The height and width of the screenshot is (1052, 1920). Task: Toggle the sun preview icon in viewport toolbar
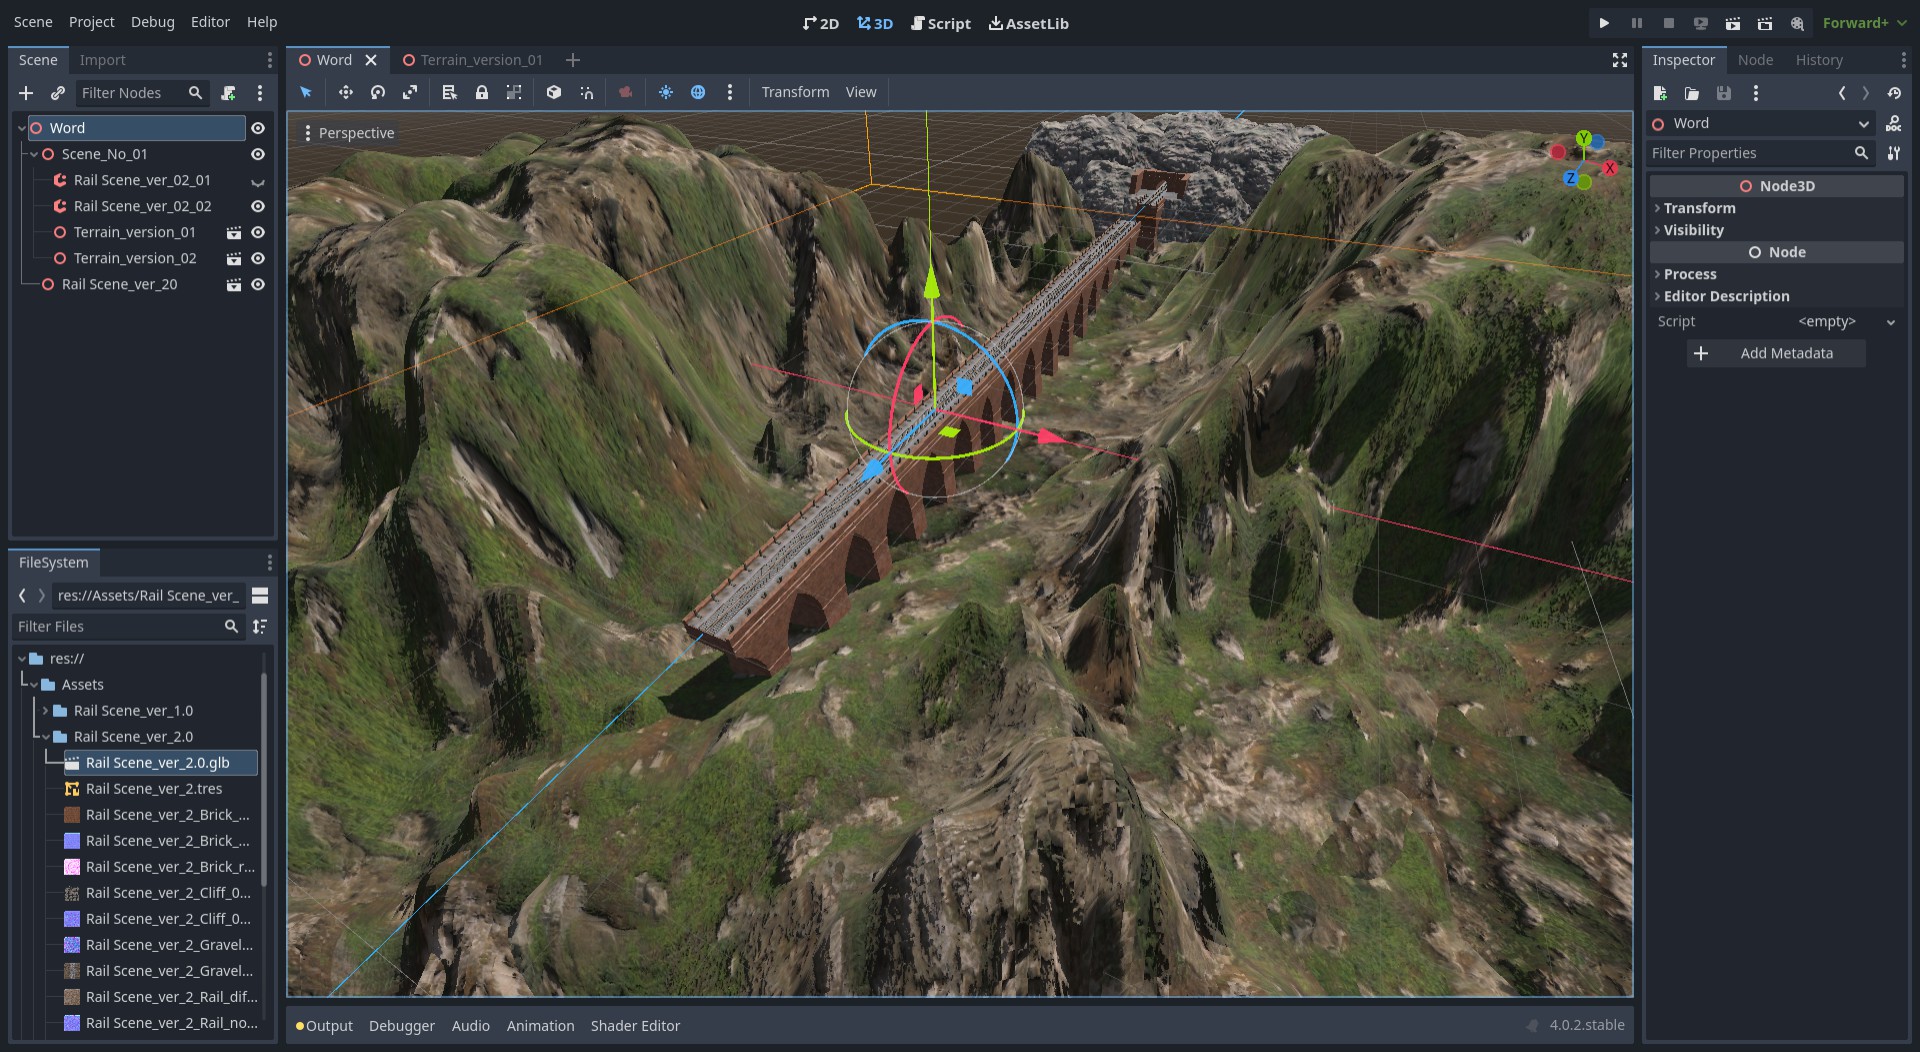coord(666,92)
